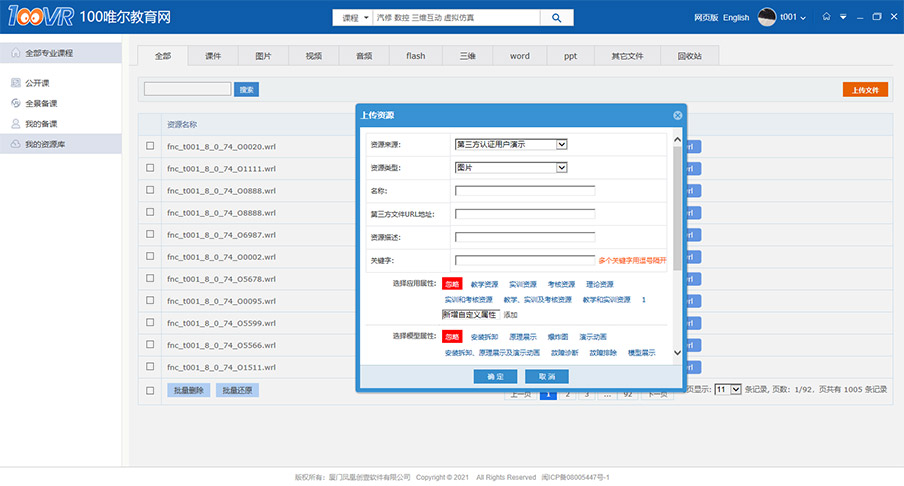Tick the checkbox beside fnc_t001_8_0_74_O6987.wrl

(150, 234)
